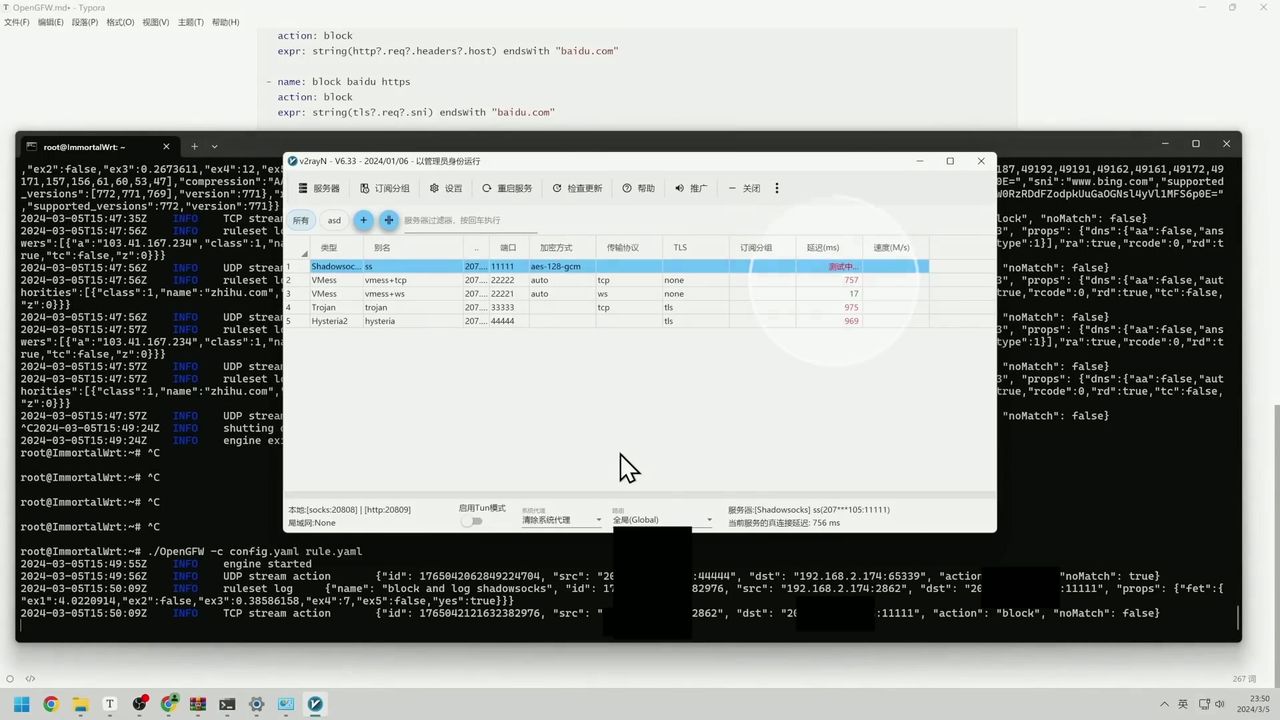The width and height of the screenshot is (1280, 720).
Task: Click 重启服务 to restart the service
Action: click(507, 188)
